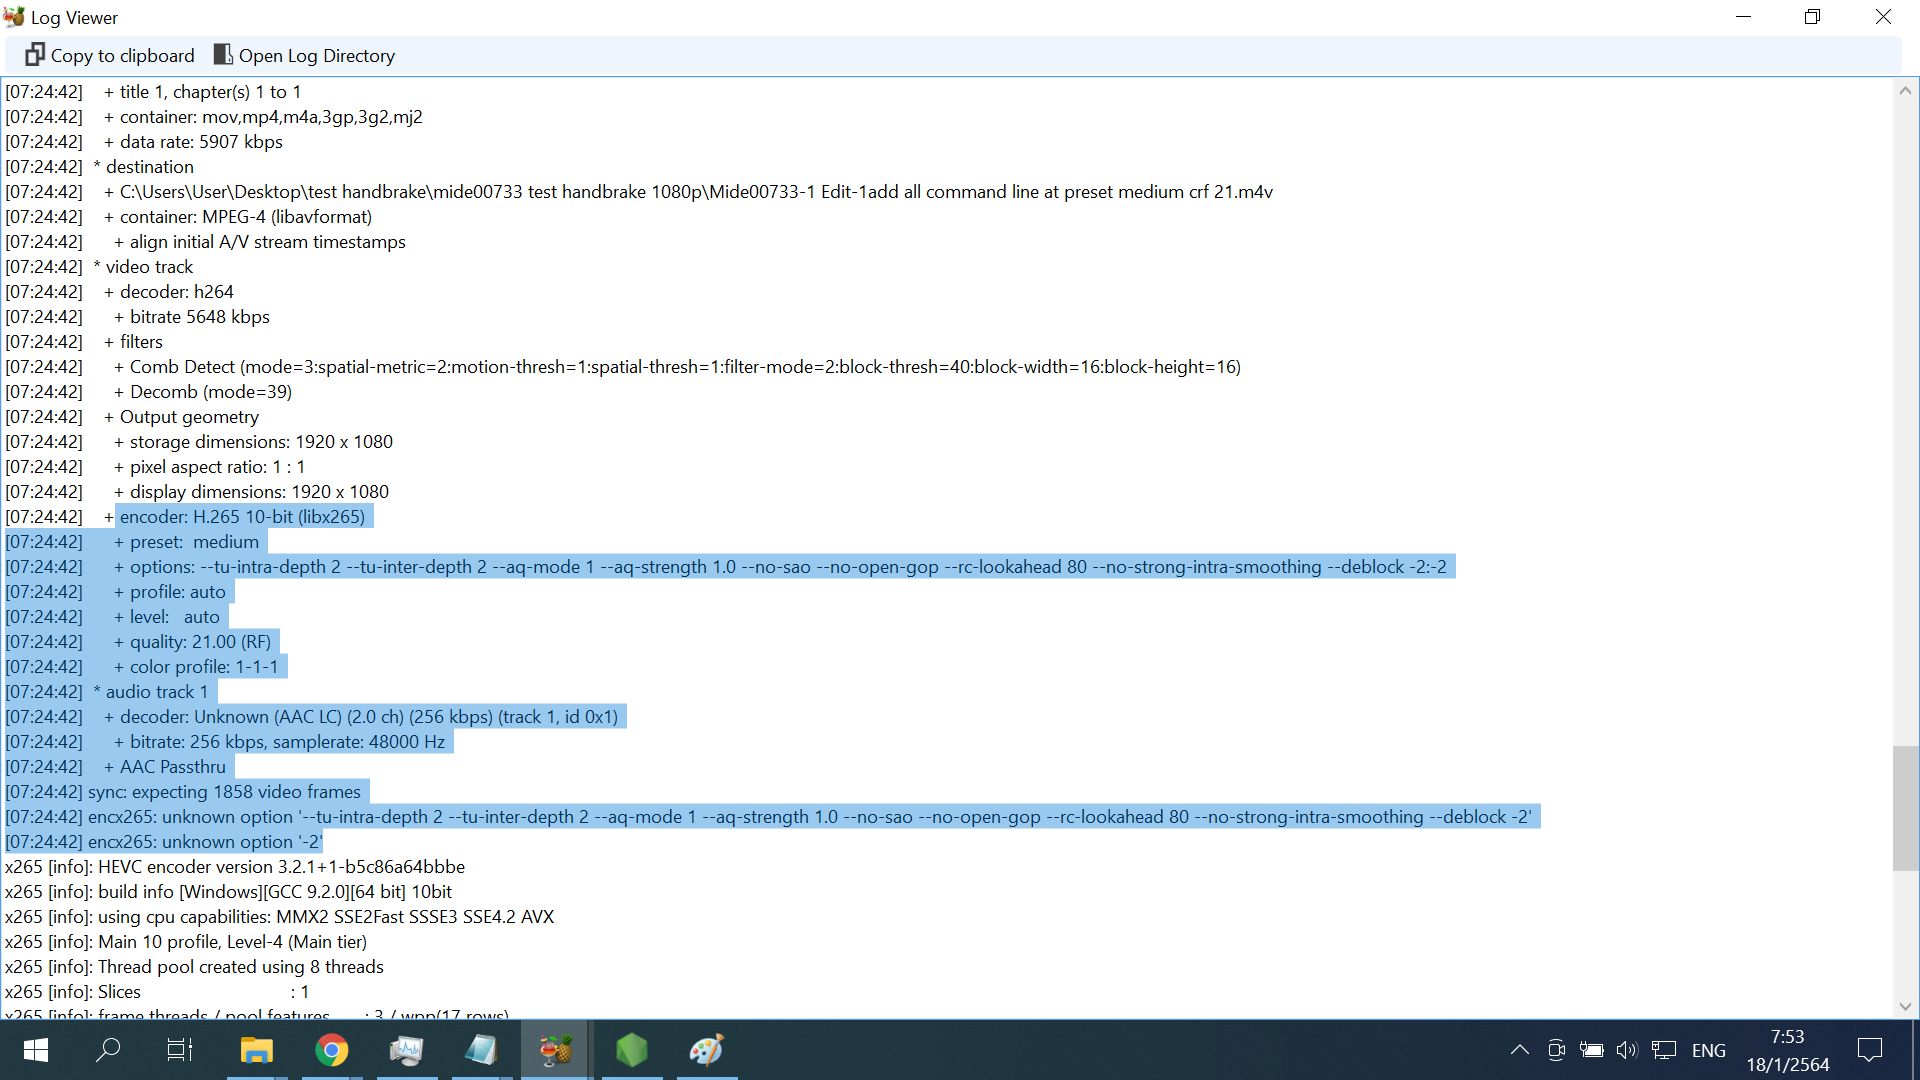Click the scrollbar up arrow
1920x1080 pixels.
pos(1905,91)
